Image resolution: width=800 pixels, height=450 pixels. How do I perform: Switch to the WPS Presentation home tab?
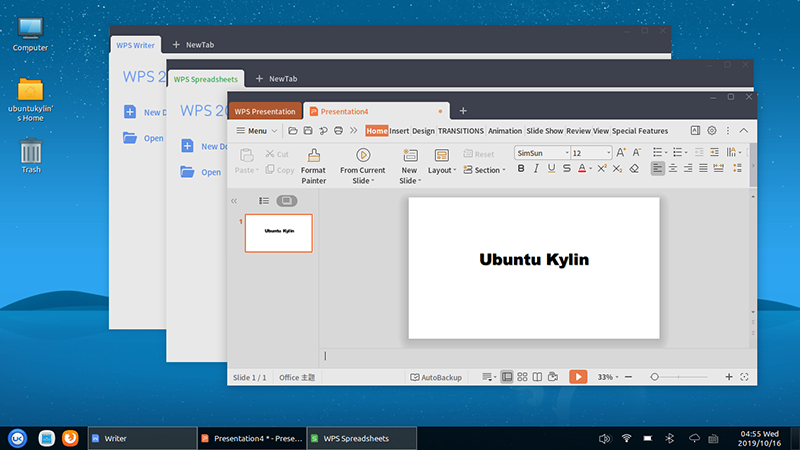[265, 111]
